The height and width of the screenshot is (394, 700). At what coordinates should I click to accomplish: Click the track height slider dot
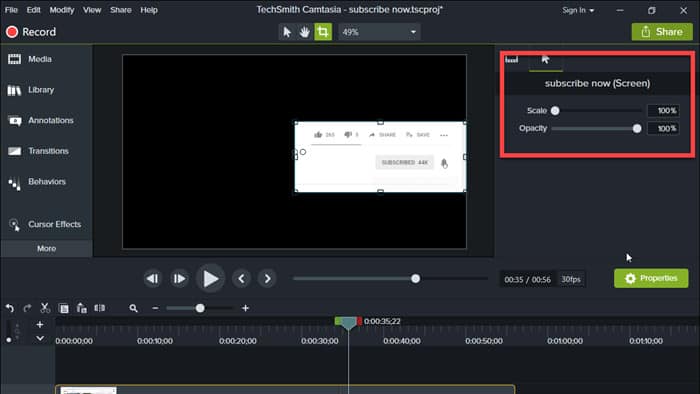[x=8, y=340]
